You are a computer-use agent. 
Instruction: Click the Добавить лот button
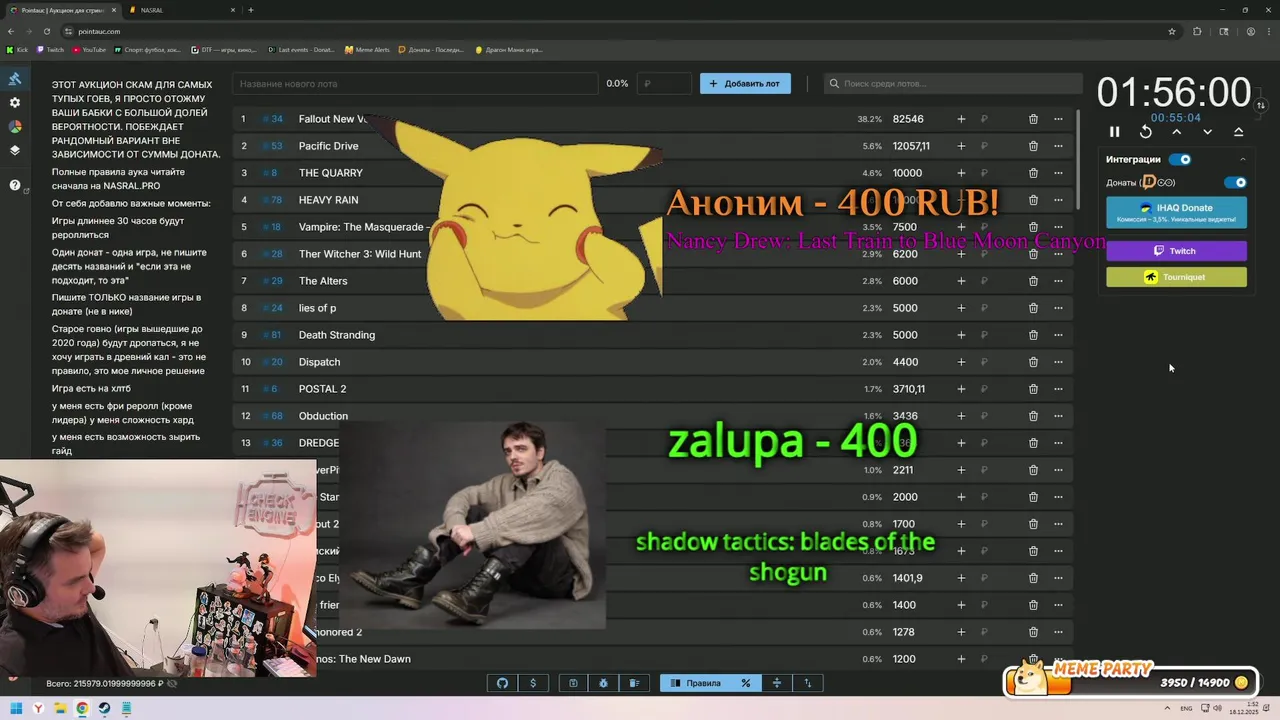(x=745, y=84)
